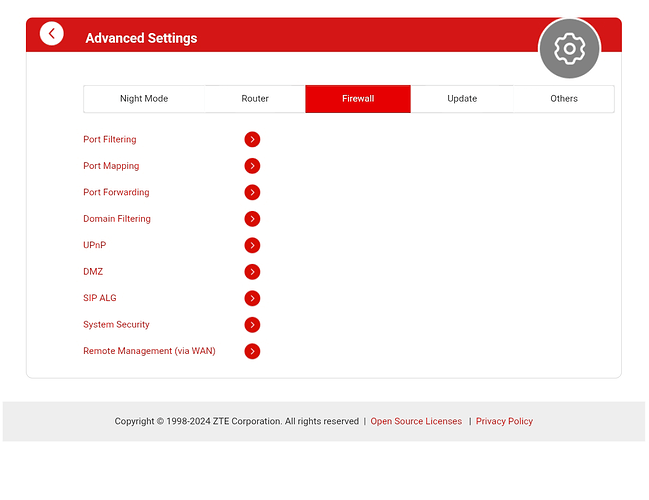This screenshot has width=649, height=500.
Task: Click the arrow icon beside Port Mapping
Action: 252,166
